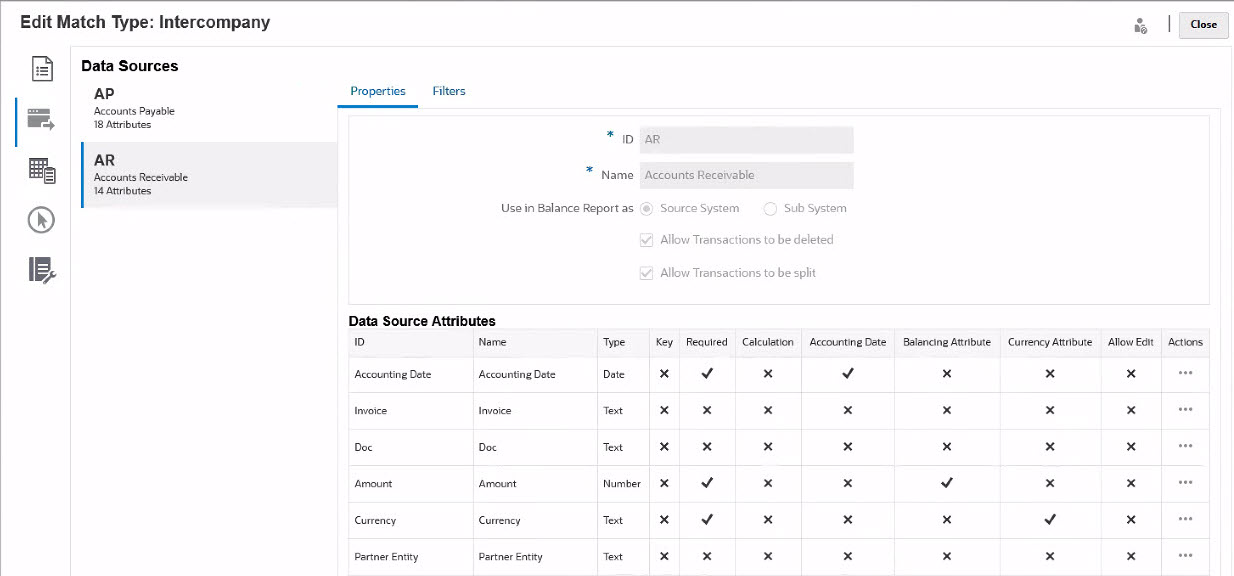Select the Source System radio button
The width and height of the screenshot is (1234, 576).
pos(646,209)
